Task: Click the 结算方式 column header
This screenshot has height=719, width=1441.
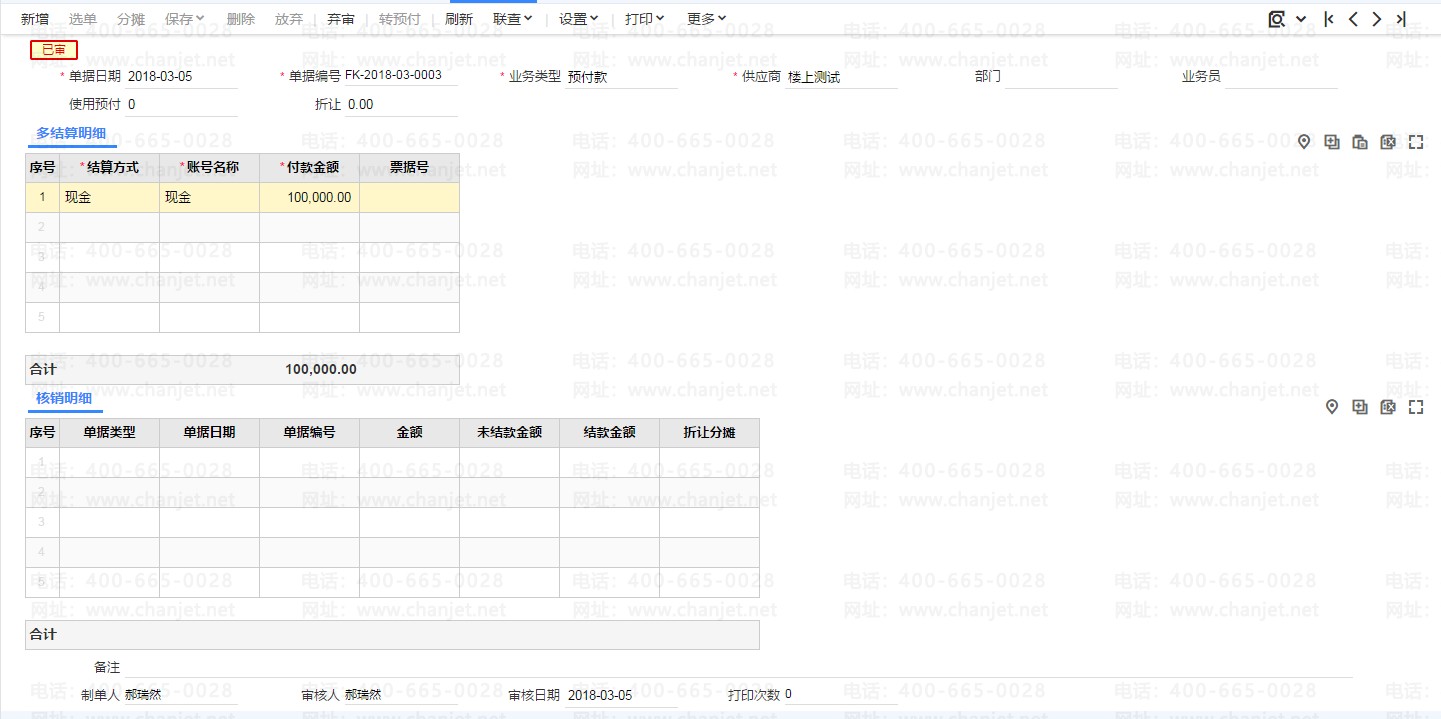Action: 109,168
